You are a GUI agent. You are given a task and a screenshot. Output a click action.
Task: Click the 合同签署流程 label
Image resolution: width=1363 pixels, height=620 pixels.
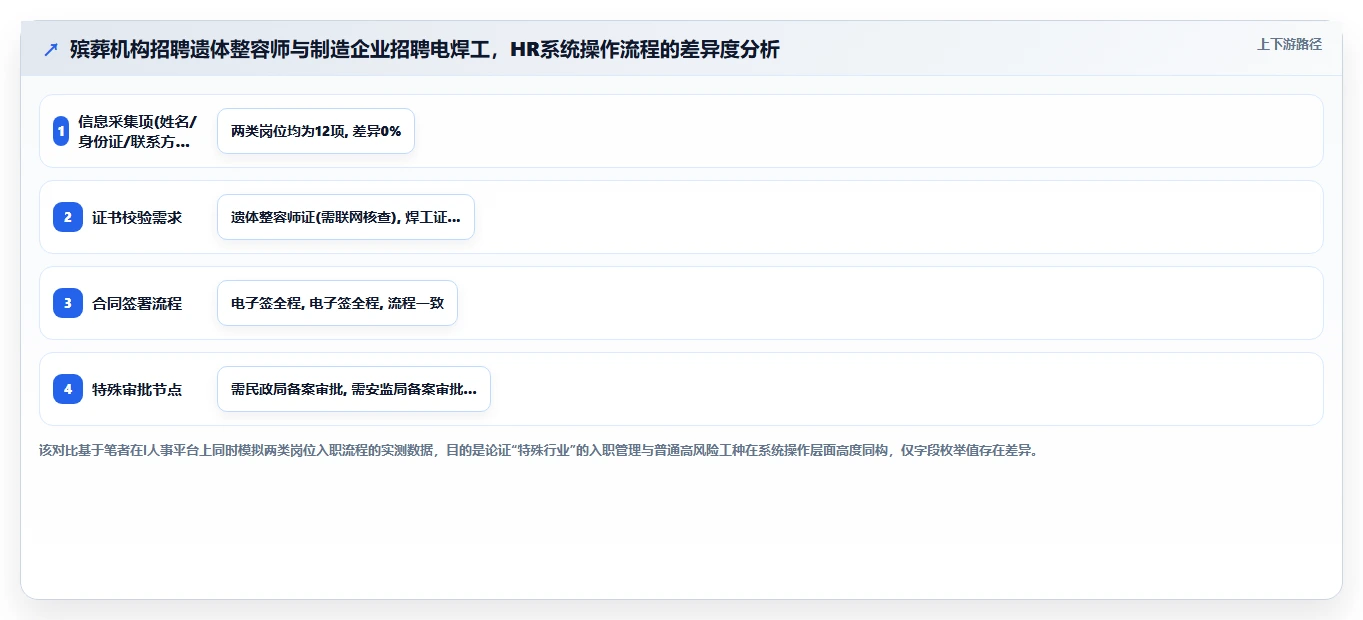[x=137, y=303]
